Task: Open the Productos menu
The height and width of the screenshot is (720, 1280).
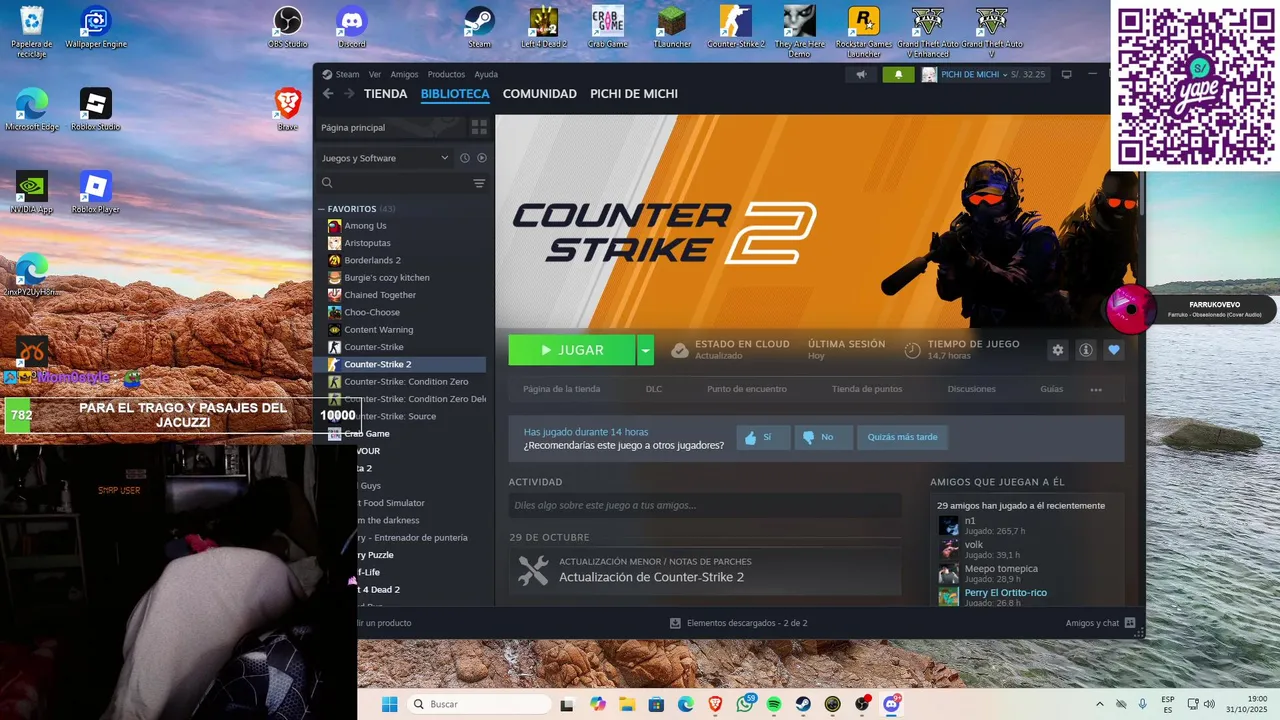Action: (x=446, y=74)
